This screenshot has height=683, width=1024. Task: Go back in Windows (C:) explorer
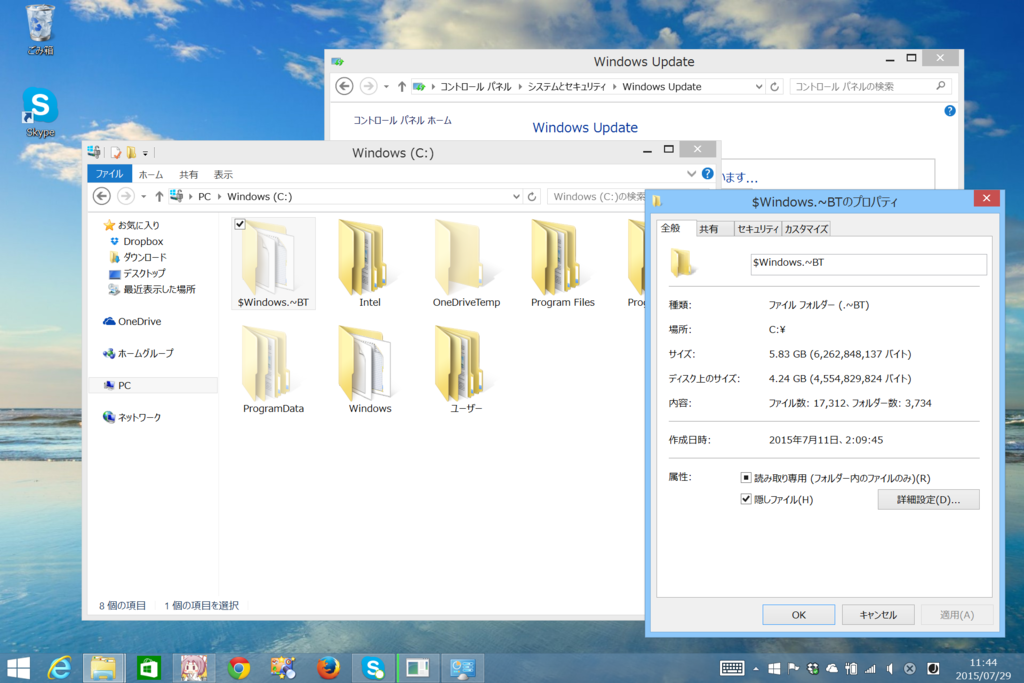tap(101, 196)
